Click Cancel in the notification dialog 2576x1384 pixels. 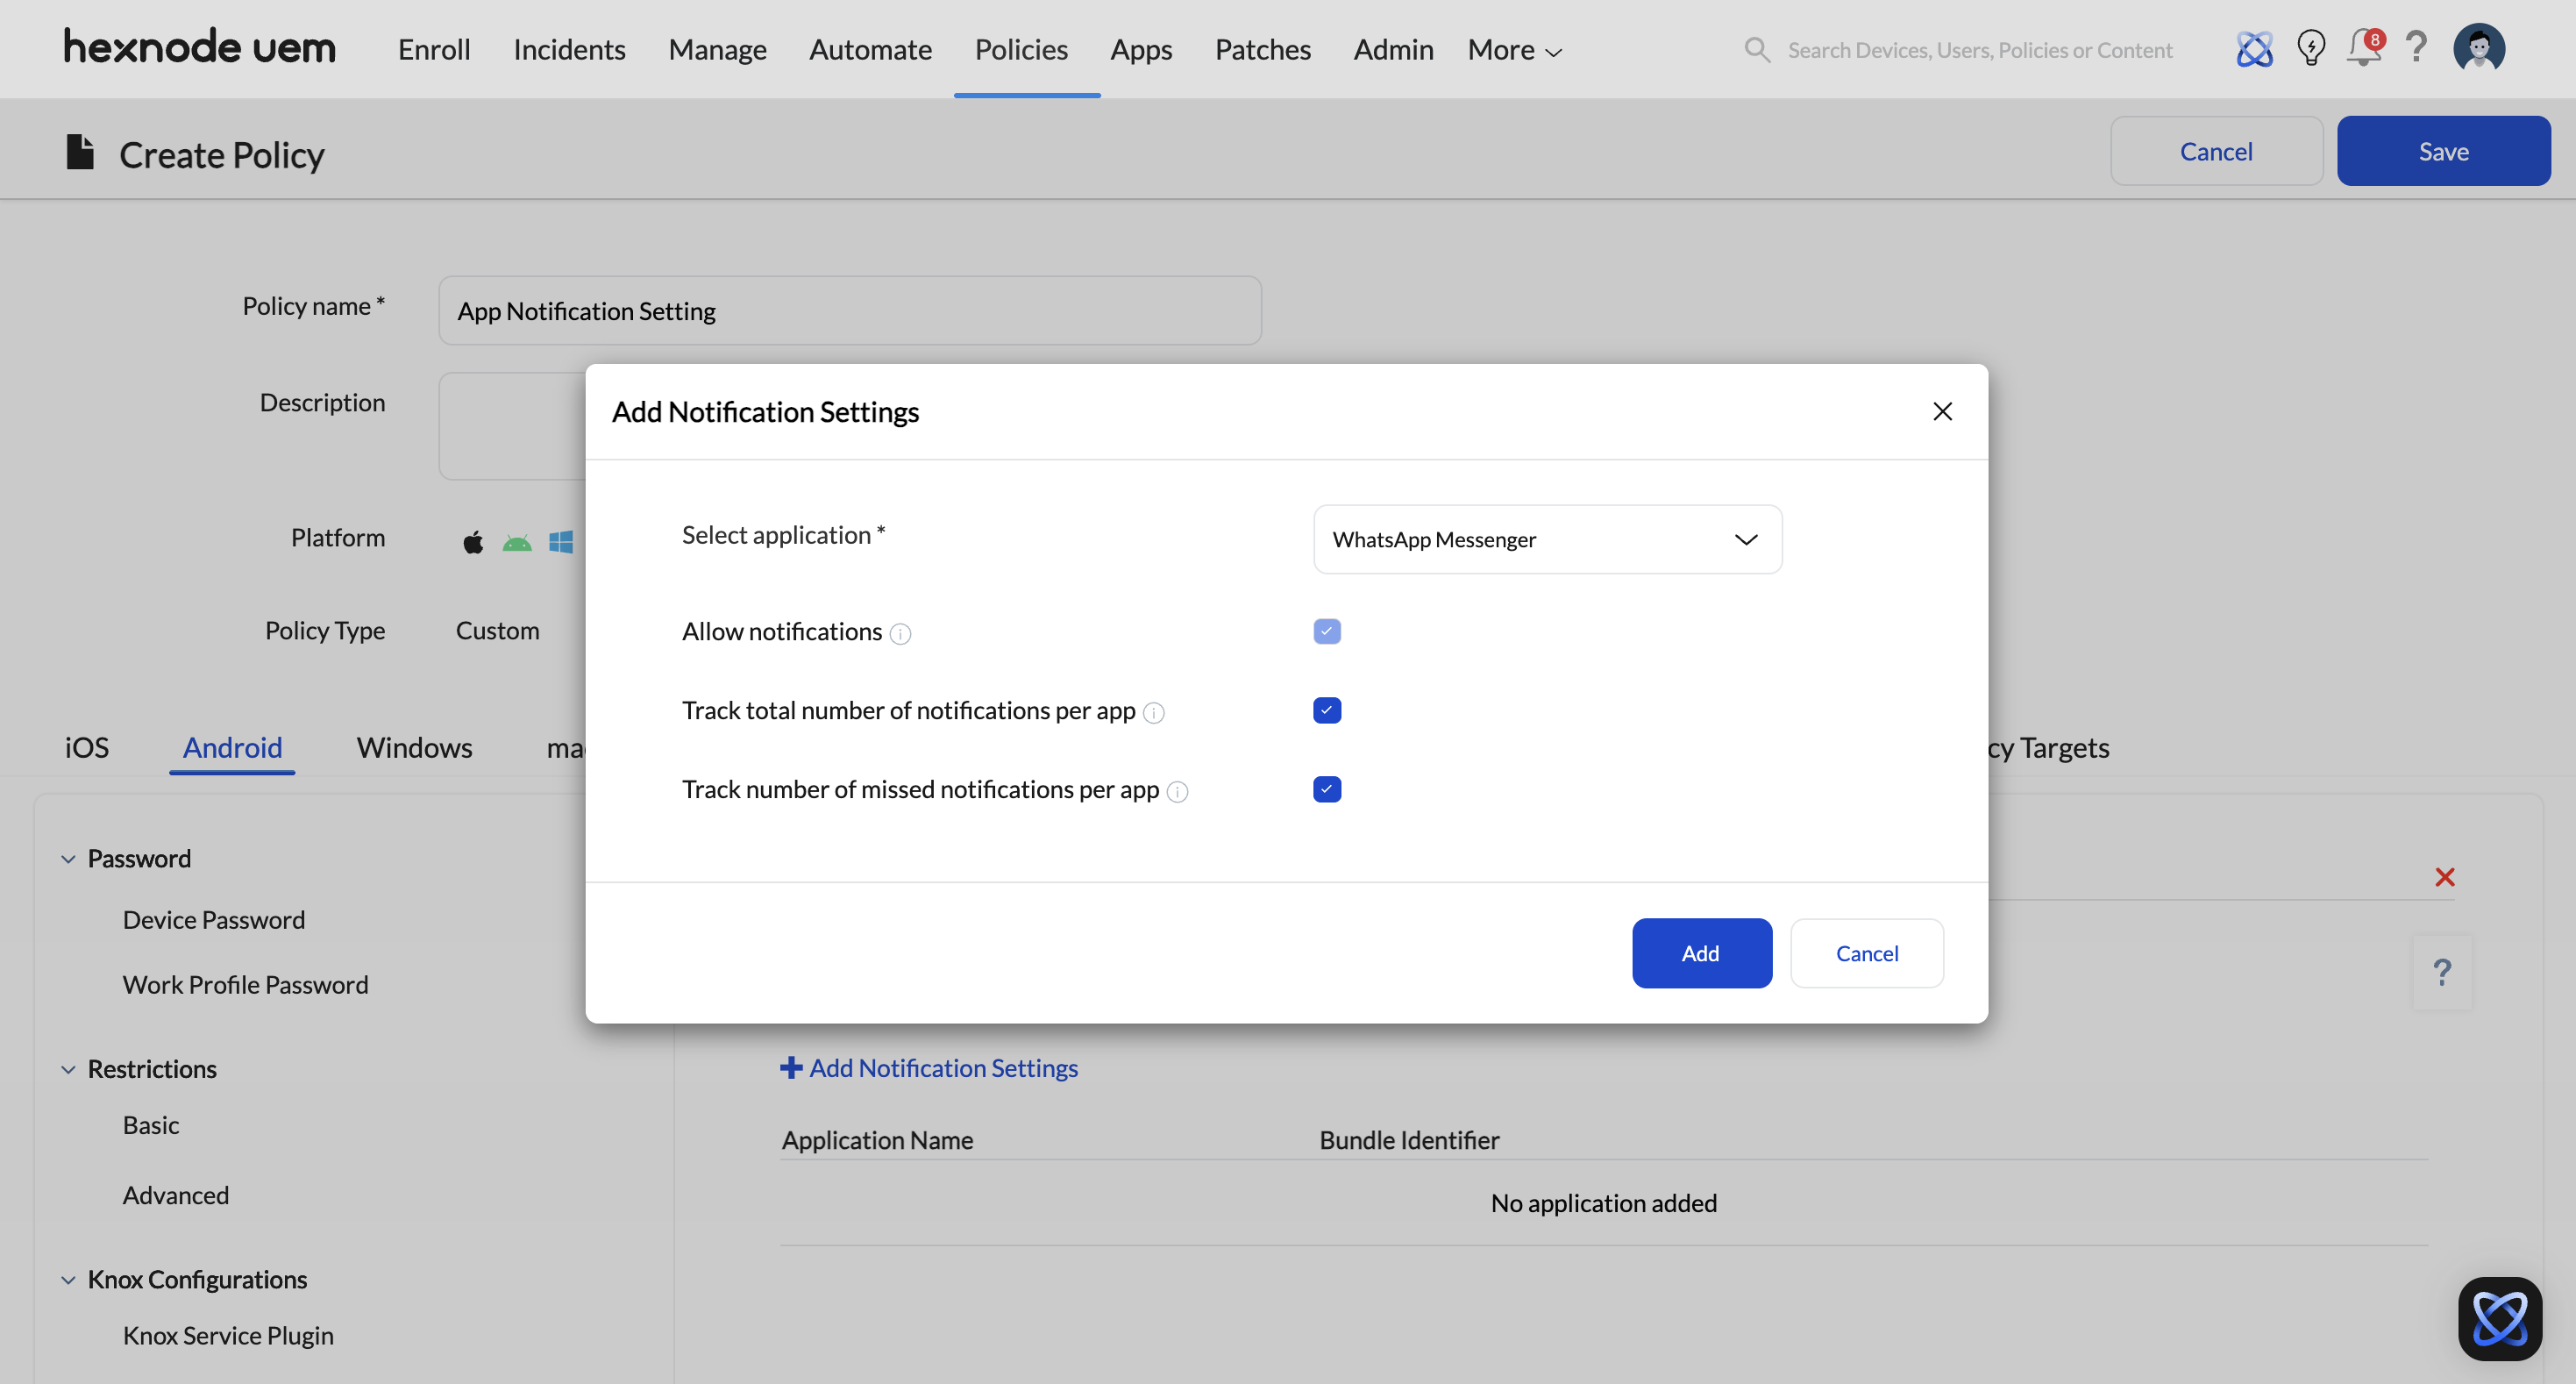(x=1866, y=953)
